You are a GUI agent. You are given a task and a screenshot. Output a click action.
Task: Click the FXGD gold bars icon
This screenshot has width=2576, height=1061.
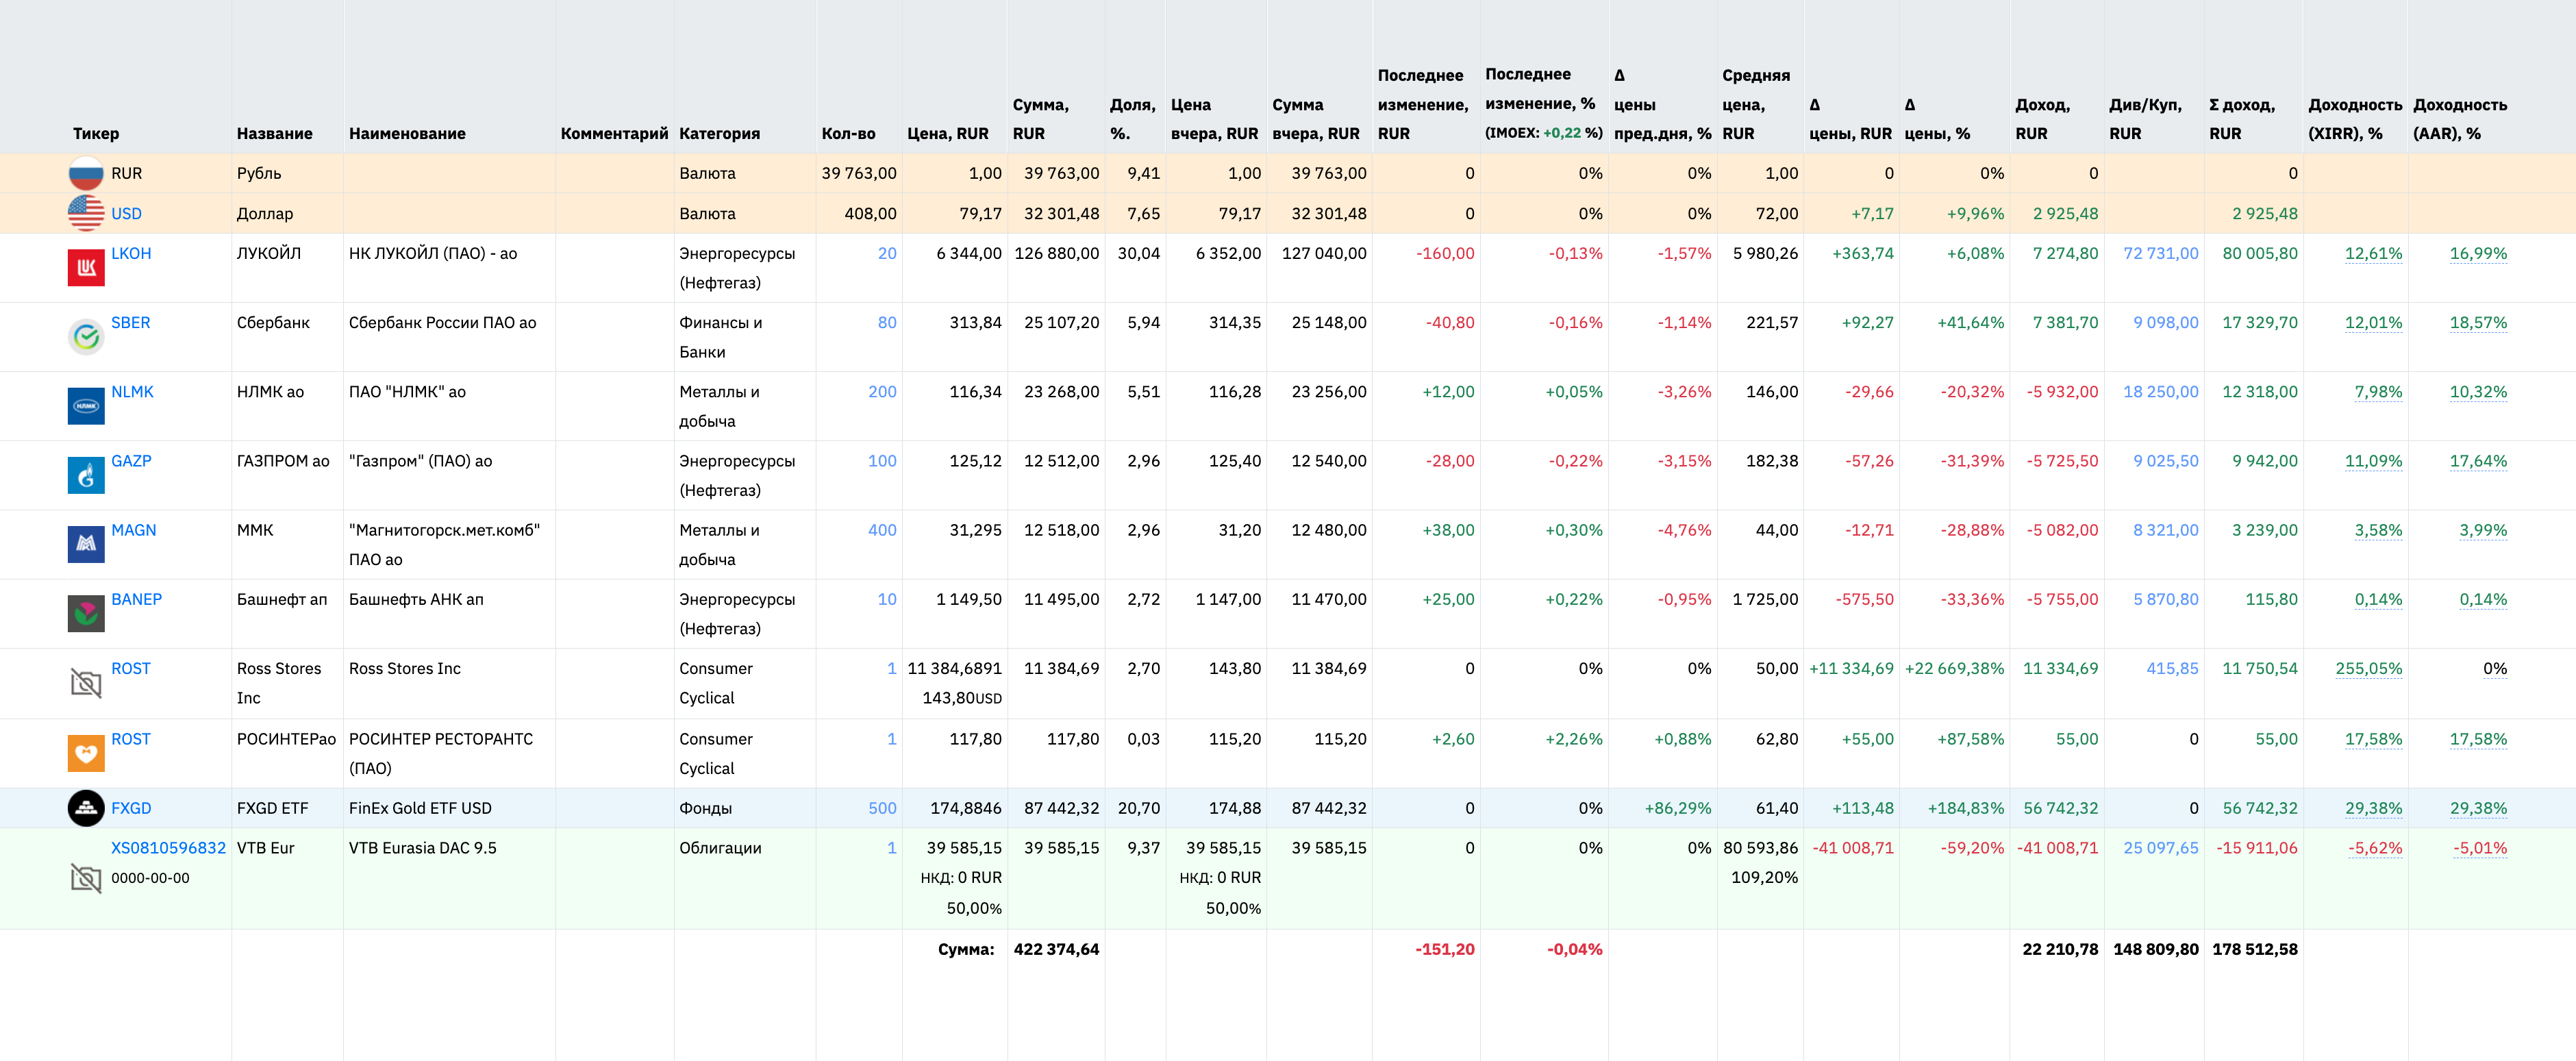(86, 808)
